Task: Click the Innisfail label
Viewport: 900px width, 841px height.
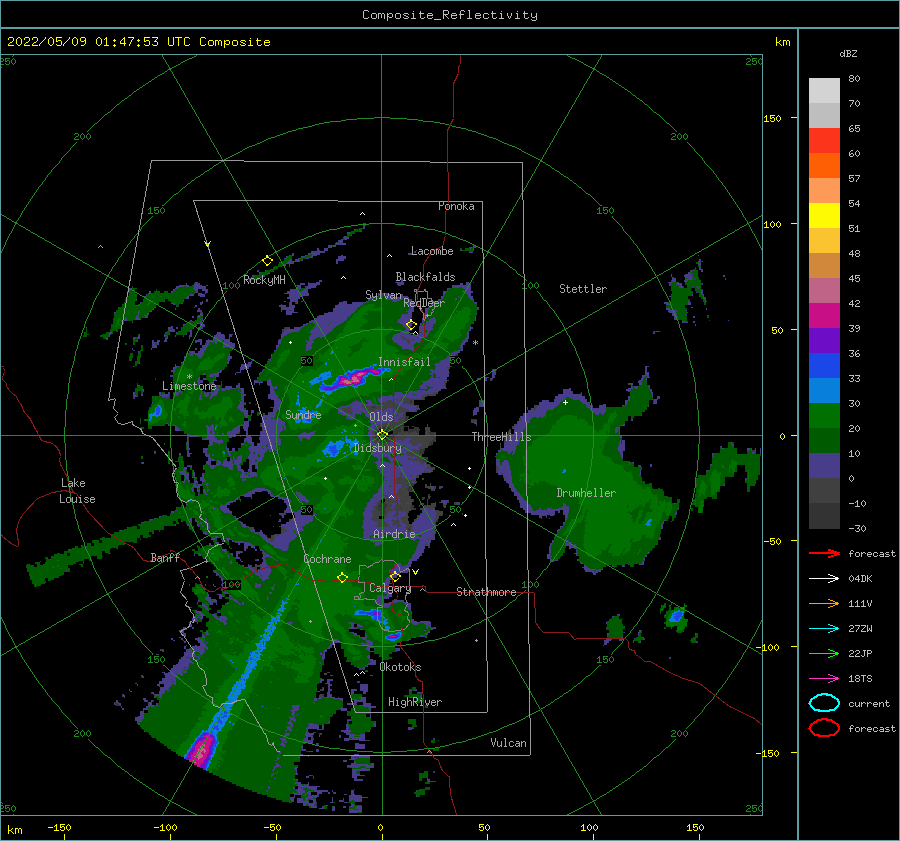Action: point(404,362)
